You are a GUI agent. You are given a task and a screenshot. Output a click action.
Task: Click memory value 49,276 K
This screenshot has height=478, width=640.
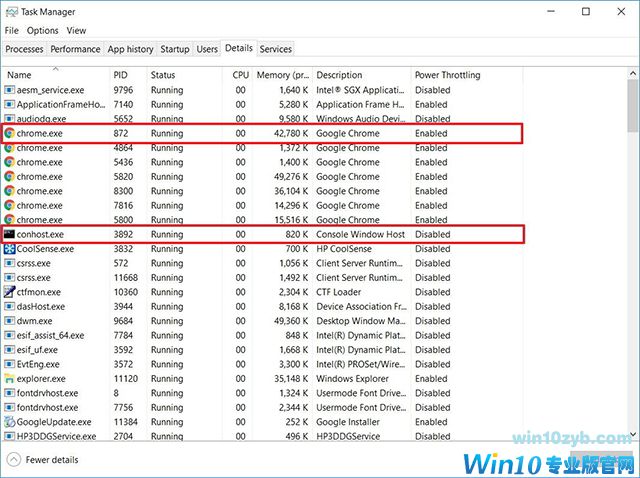coord(291,177)
